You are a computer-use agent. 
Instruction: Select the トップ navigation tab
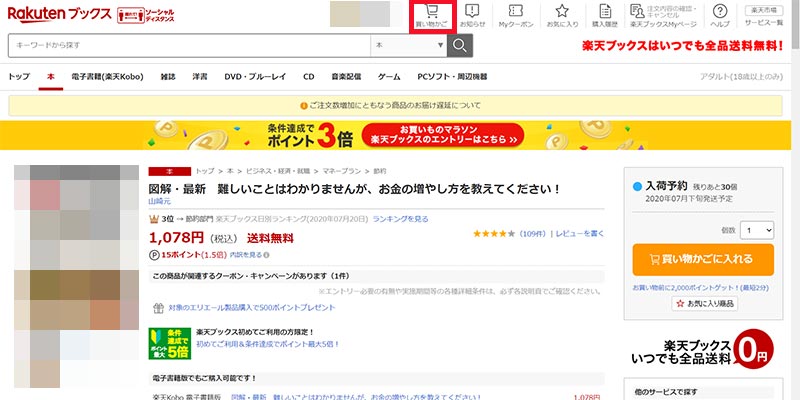[19, 77]
